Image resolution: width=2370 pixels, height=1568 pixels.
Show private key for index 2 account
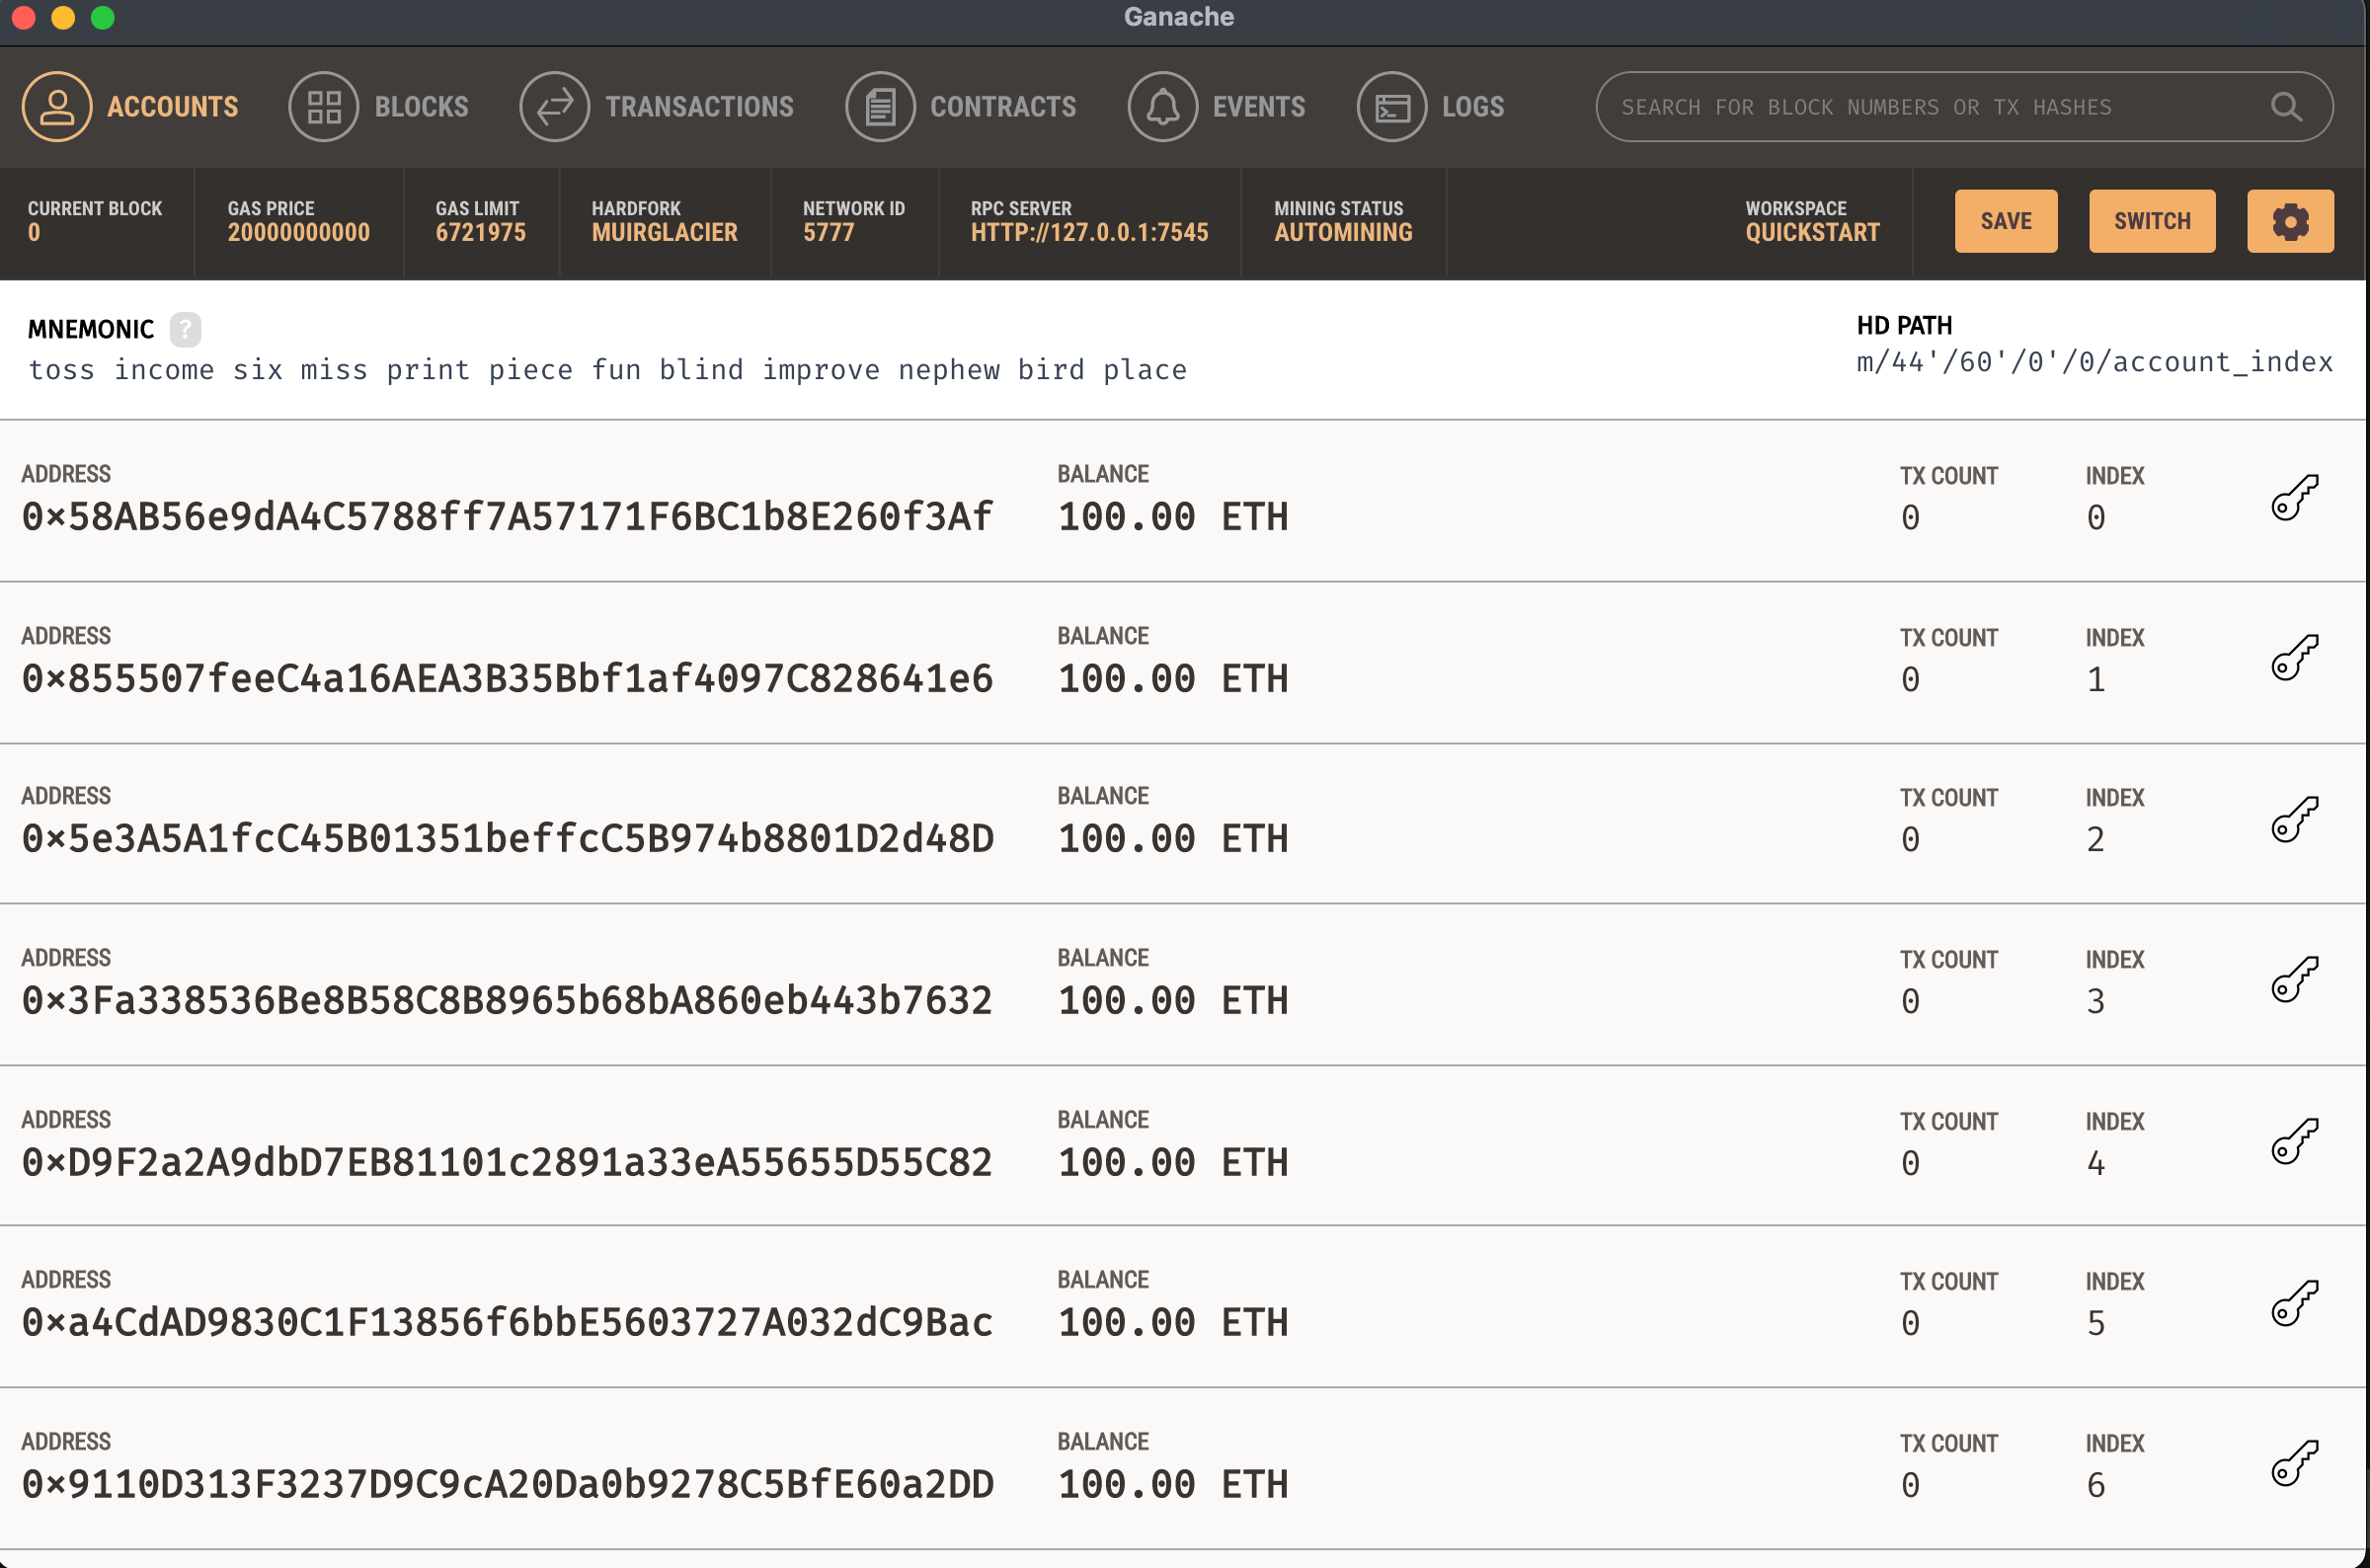[x=2294, y=820]
